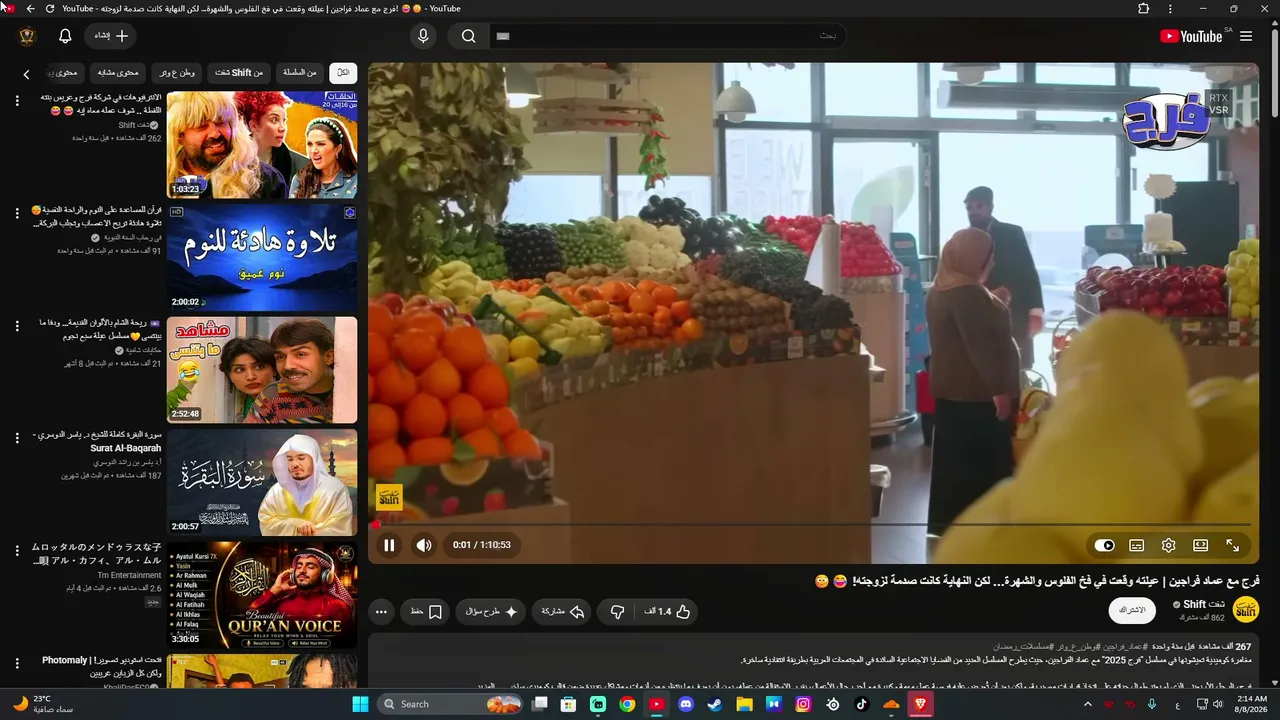Open the account avatar menu

coord(27,36)
